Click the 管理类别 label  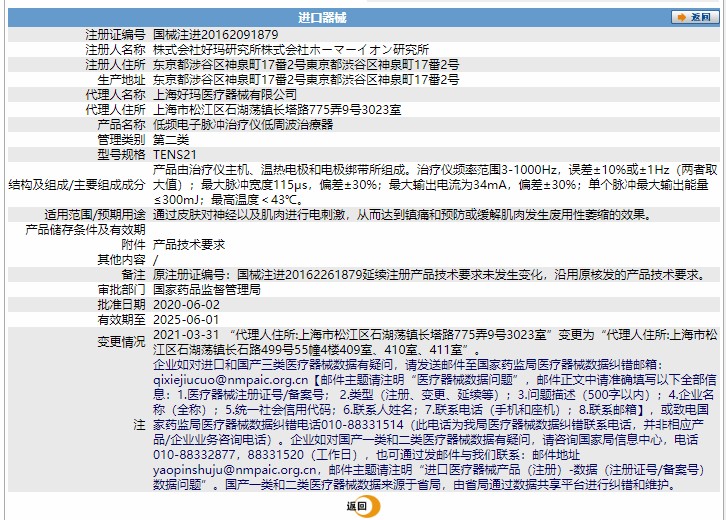tap(121, 140)
